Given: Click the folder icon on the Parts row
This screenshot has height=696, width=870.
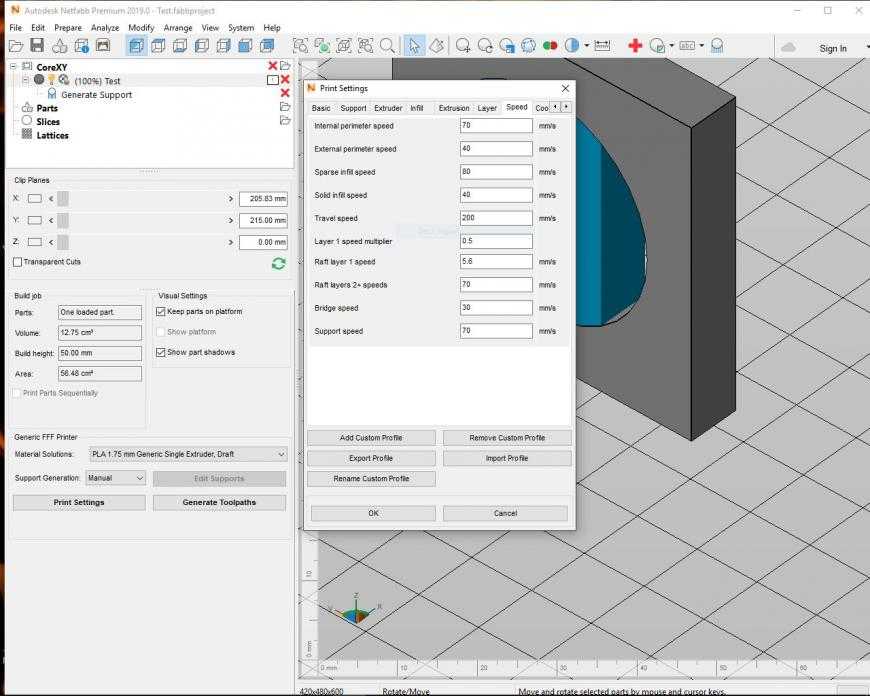Looking at the screenshot, I should (285, 107).
